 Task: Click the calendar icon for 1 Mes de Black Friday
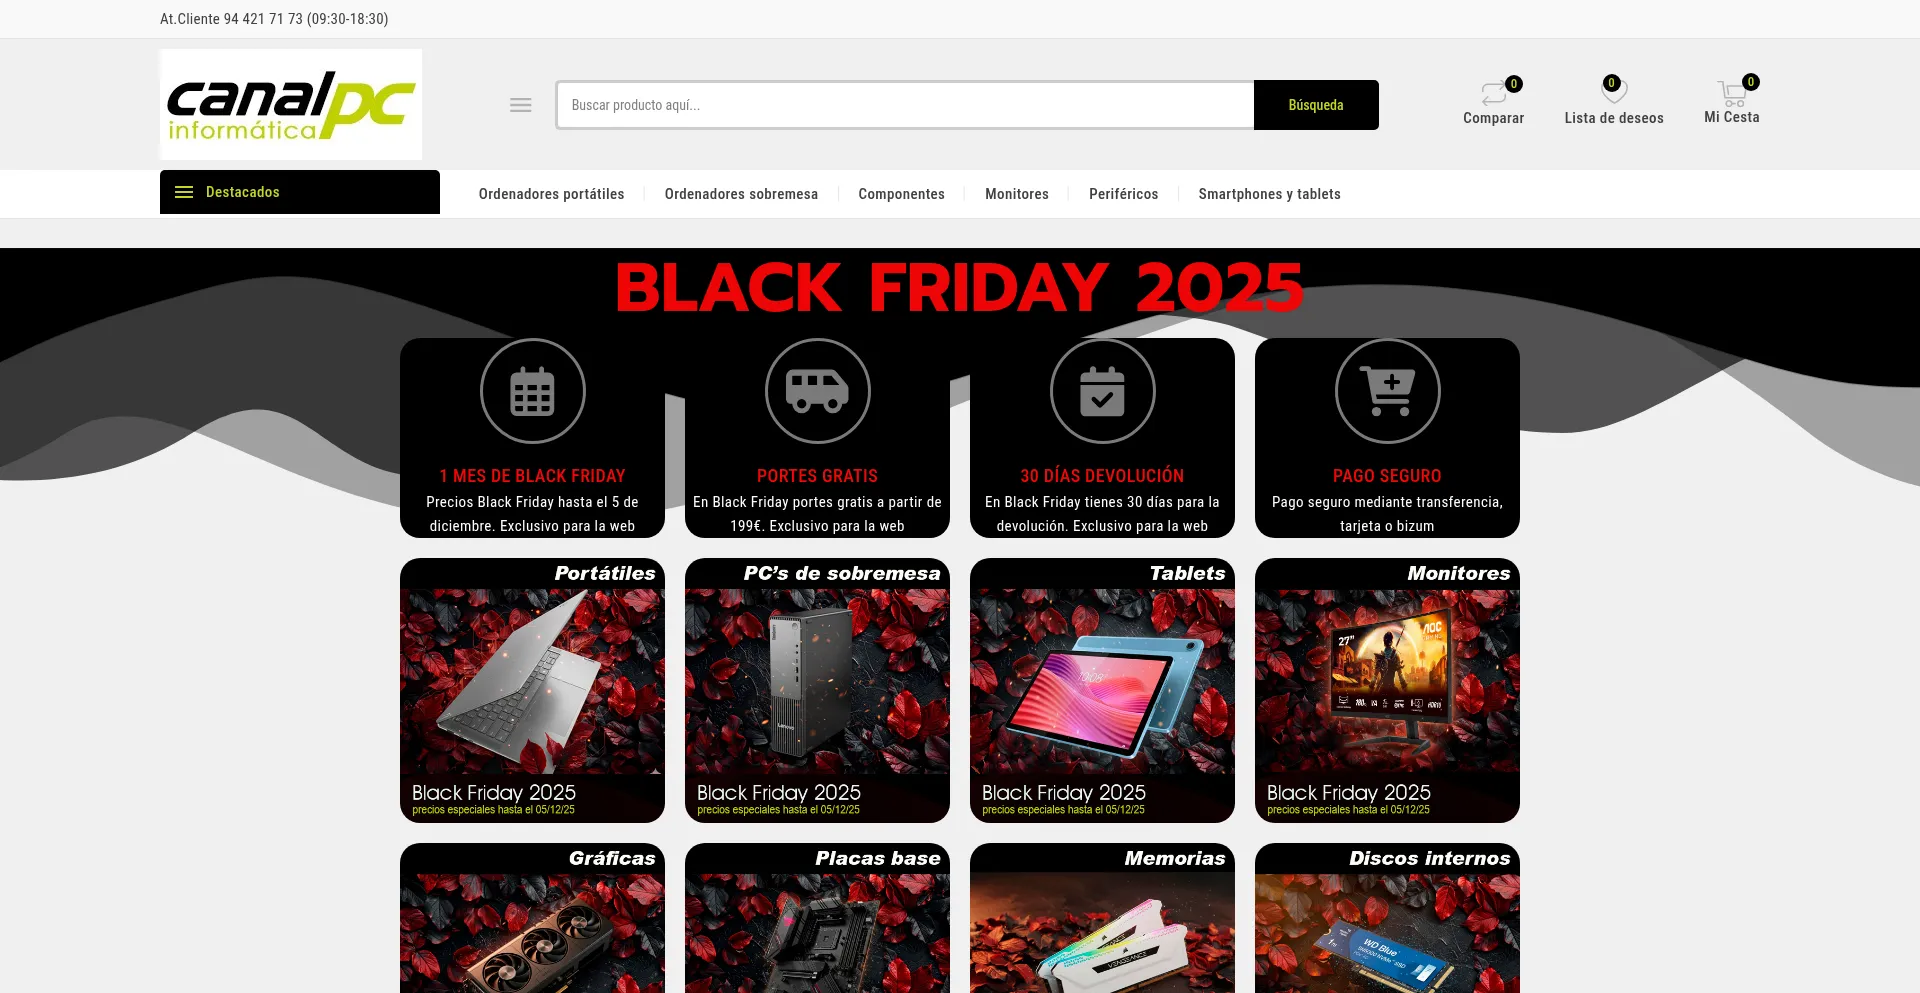[x=532, y=391]
